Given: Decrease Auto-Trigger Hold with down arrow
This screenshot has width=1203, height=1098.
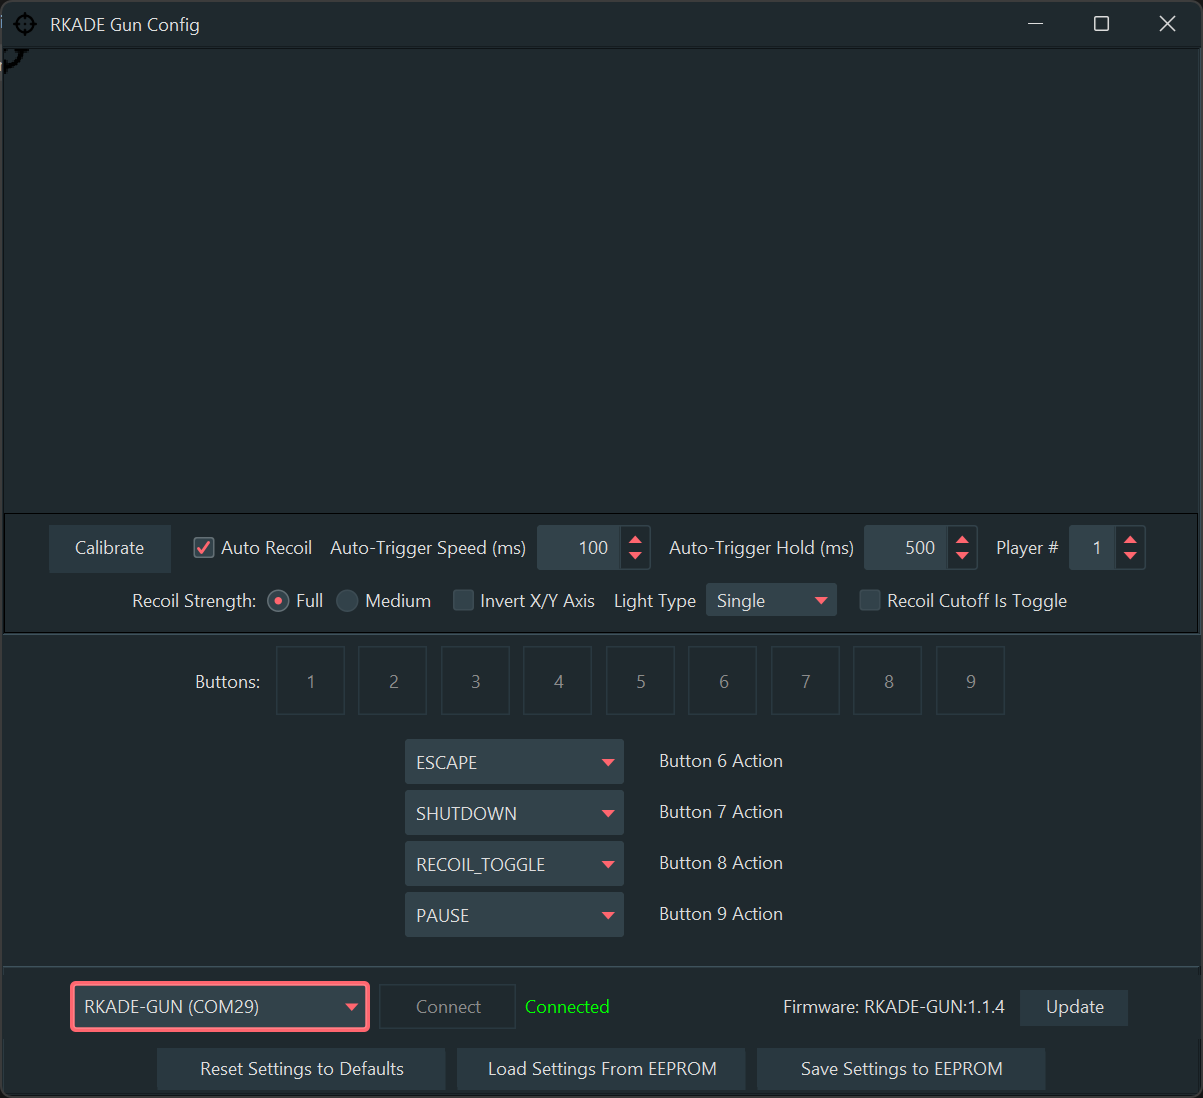Looking at the screenshot, I should click(x=962, y=556).
